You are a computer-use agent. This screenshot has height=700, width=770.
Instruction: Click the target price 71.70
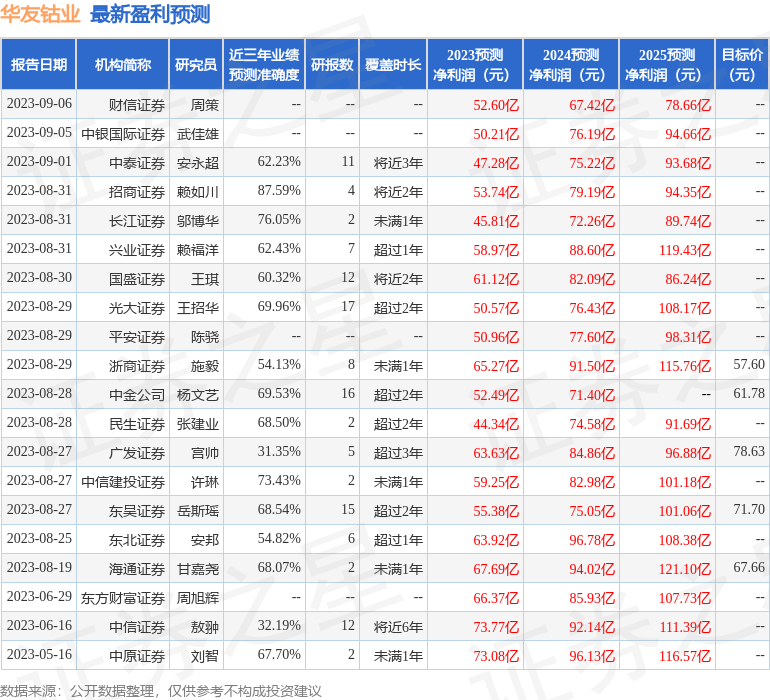749,509
